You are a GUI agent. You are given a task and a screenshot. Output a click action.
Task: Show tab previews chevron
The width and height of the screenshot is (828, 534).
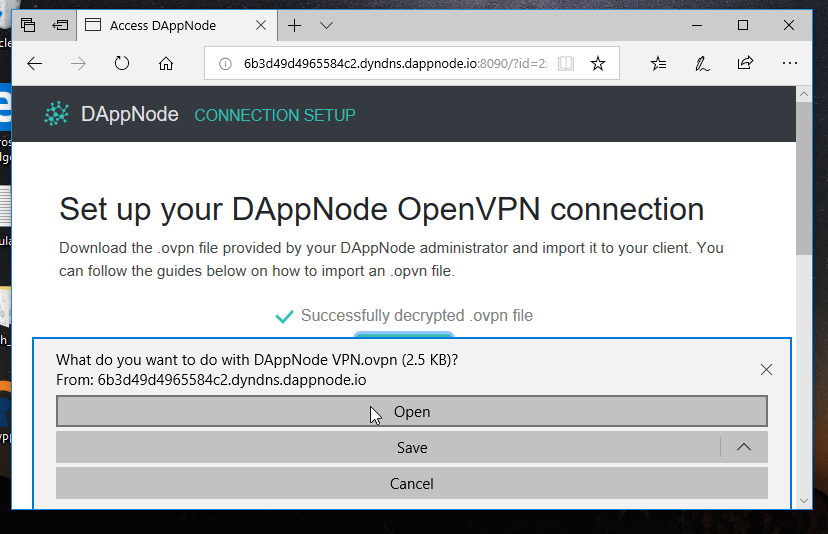coord(326,25)
